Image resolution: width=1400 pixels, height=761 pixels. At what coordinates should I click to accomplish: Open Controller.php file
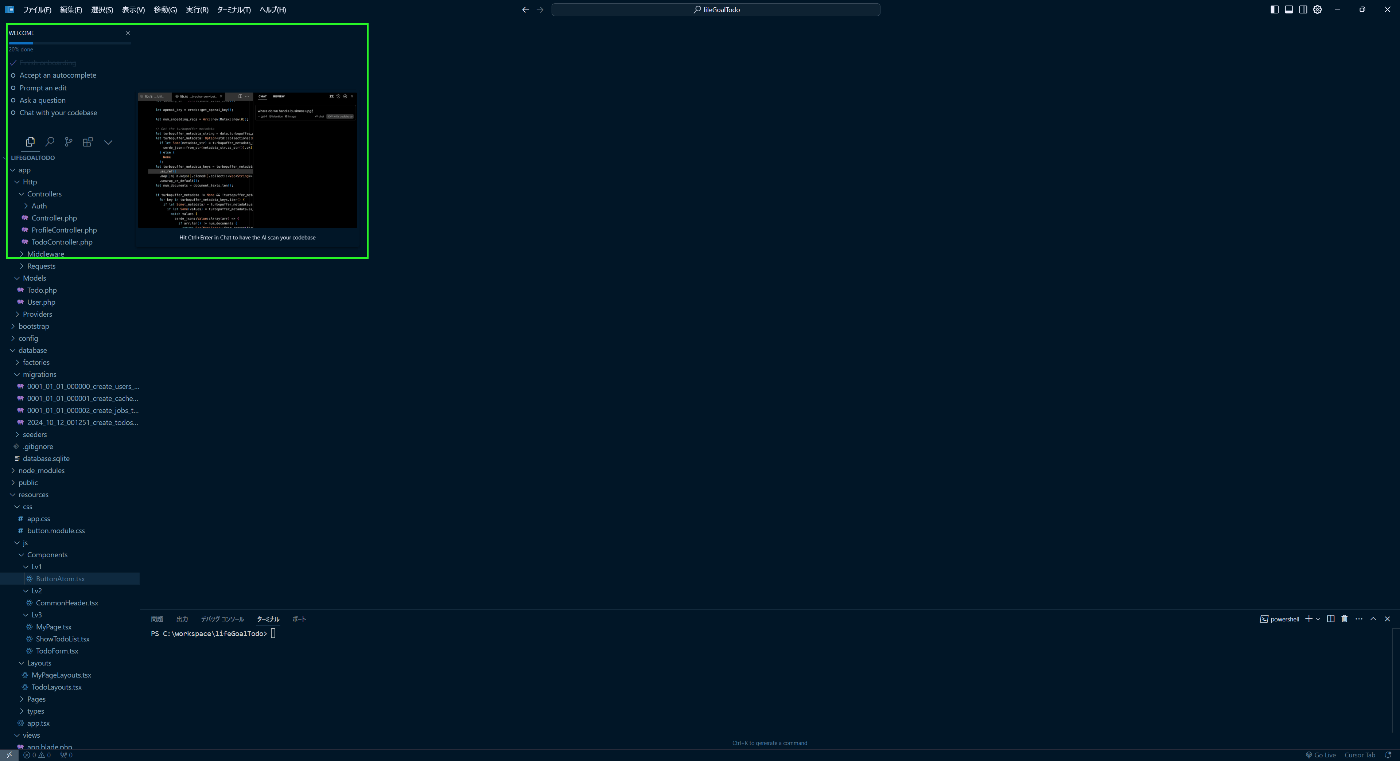(x=54, y=218)
